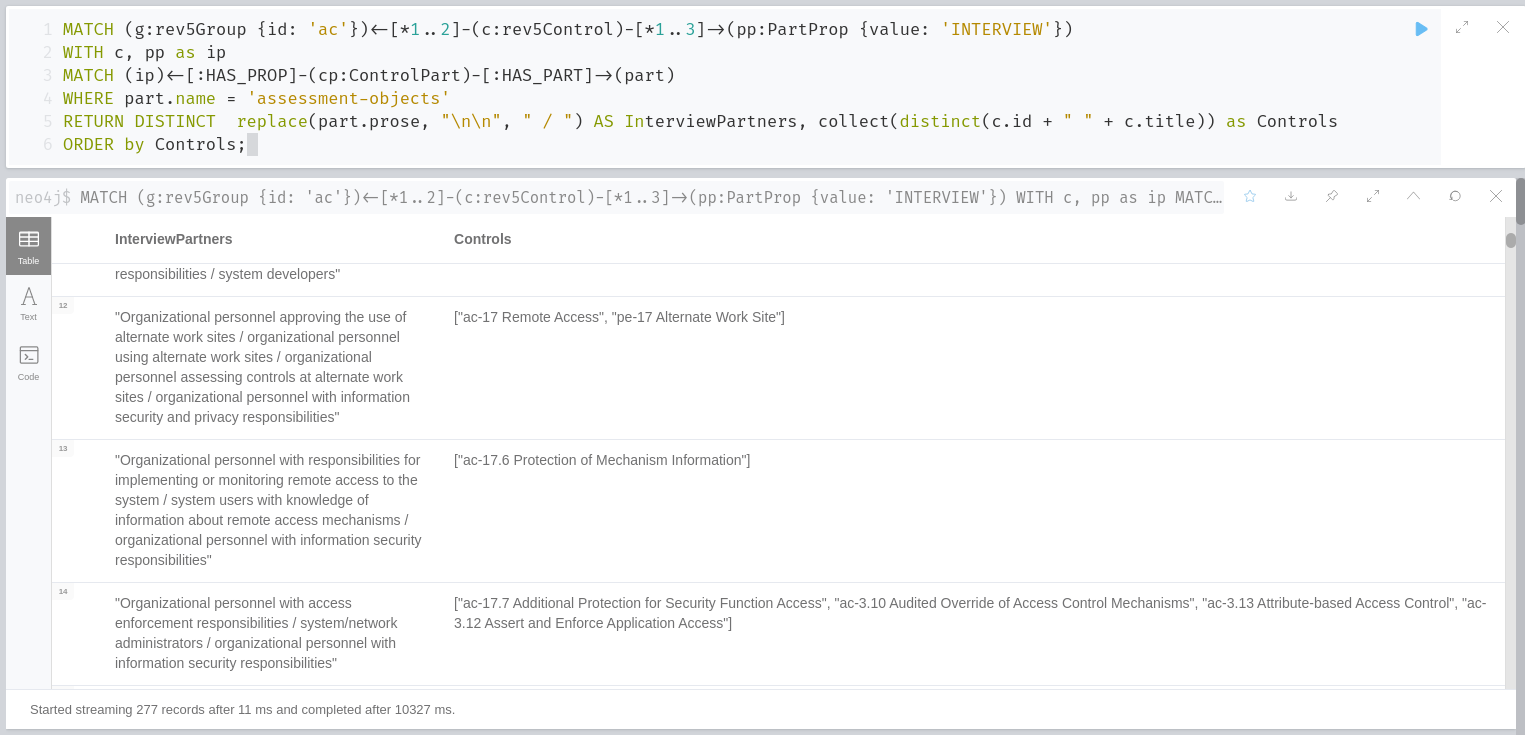Click the InterviewPartners column header

click(174, 239)
